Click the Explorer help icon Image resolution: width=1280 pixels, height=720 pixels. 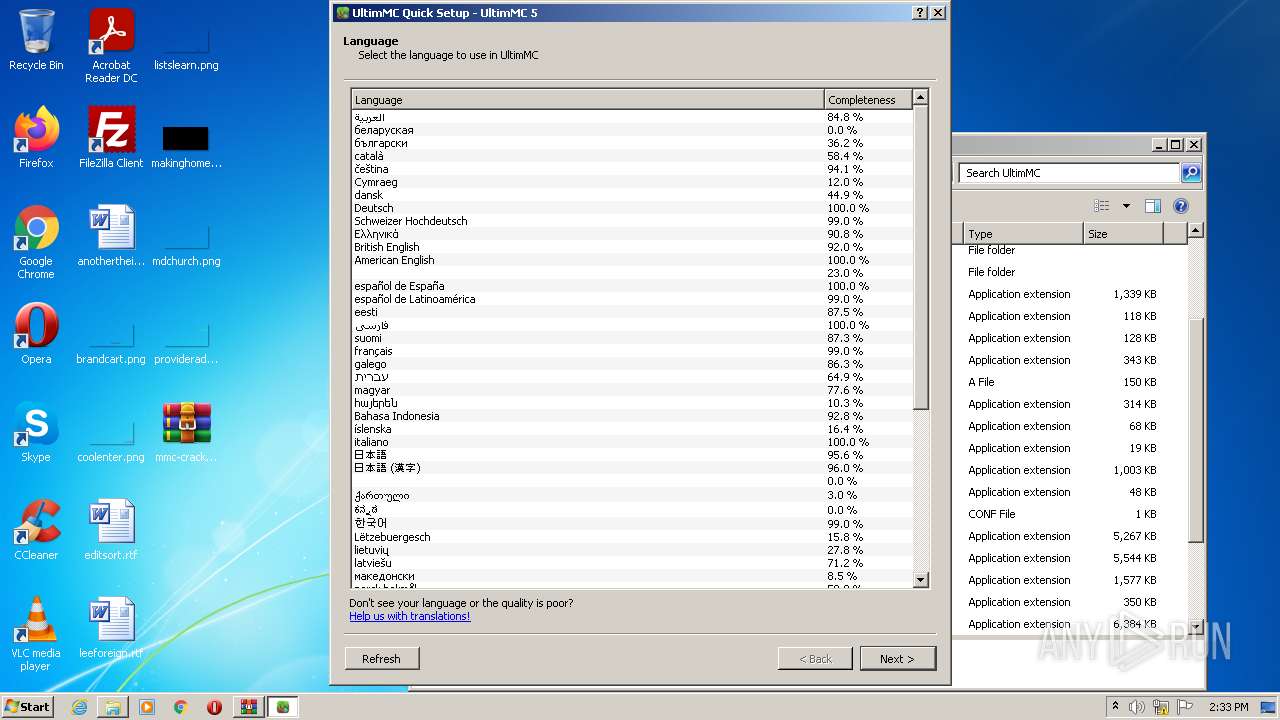[1180, 206]
